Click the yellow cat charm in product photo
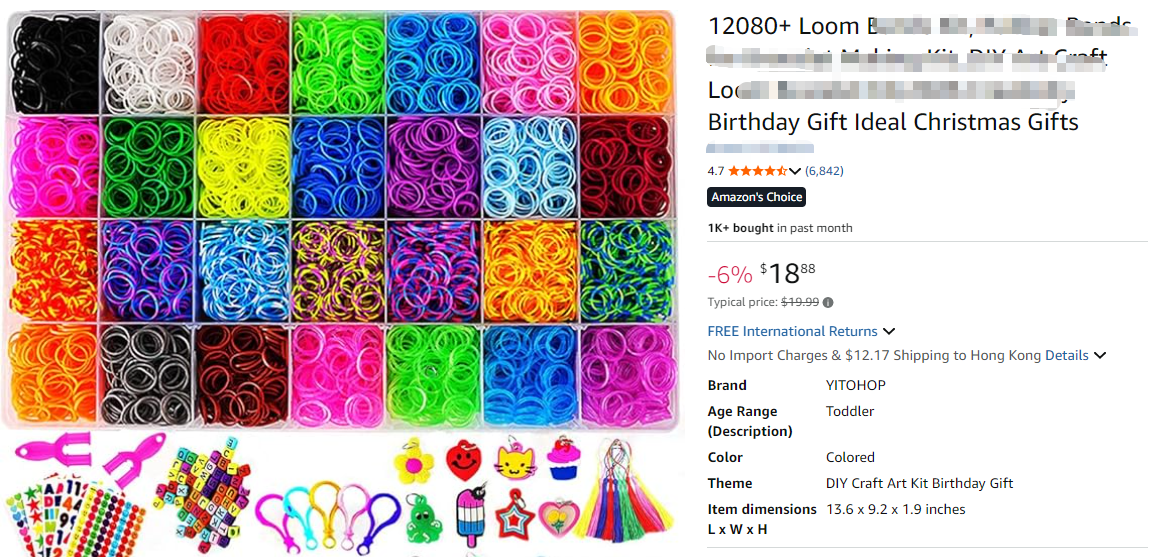 coord(513,462)
